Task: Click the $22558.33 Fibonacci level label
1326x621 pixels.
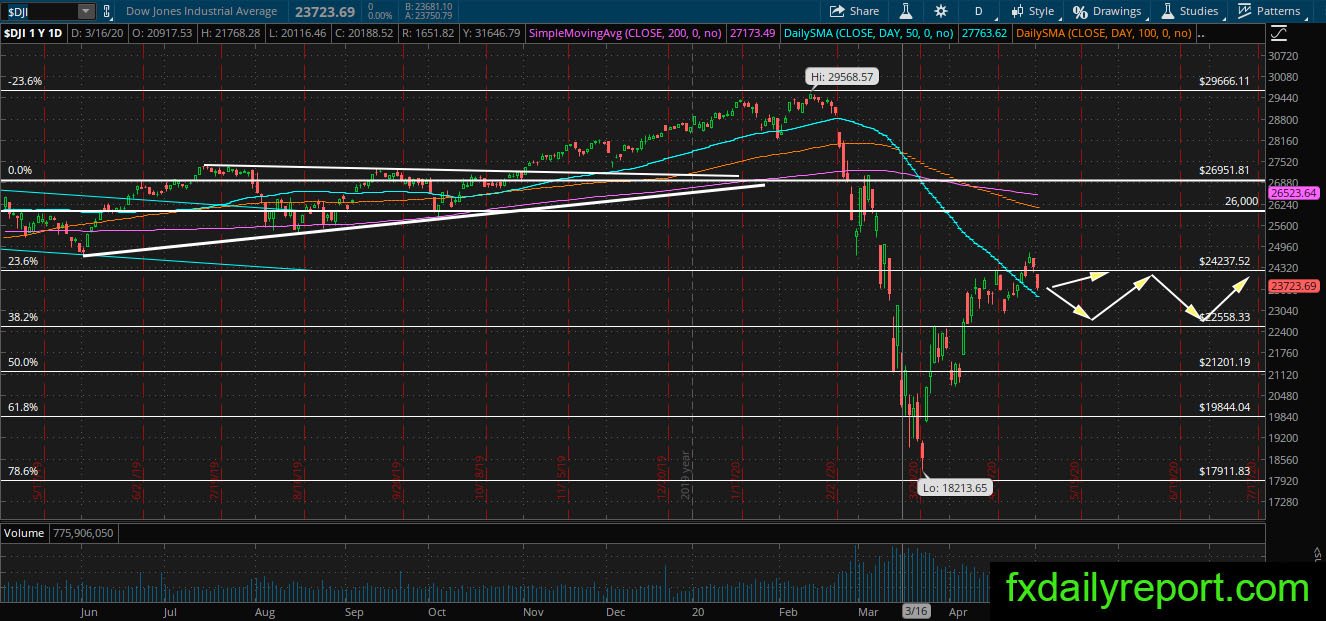Action: (1225, 317)
